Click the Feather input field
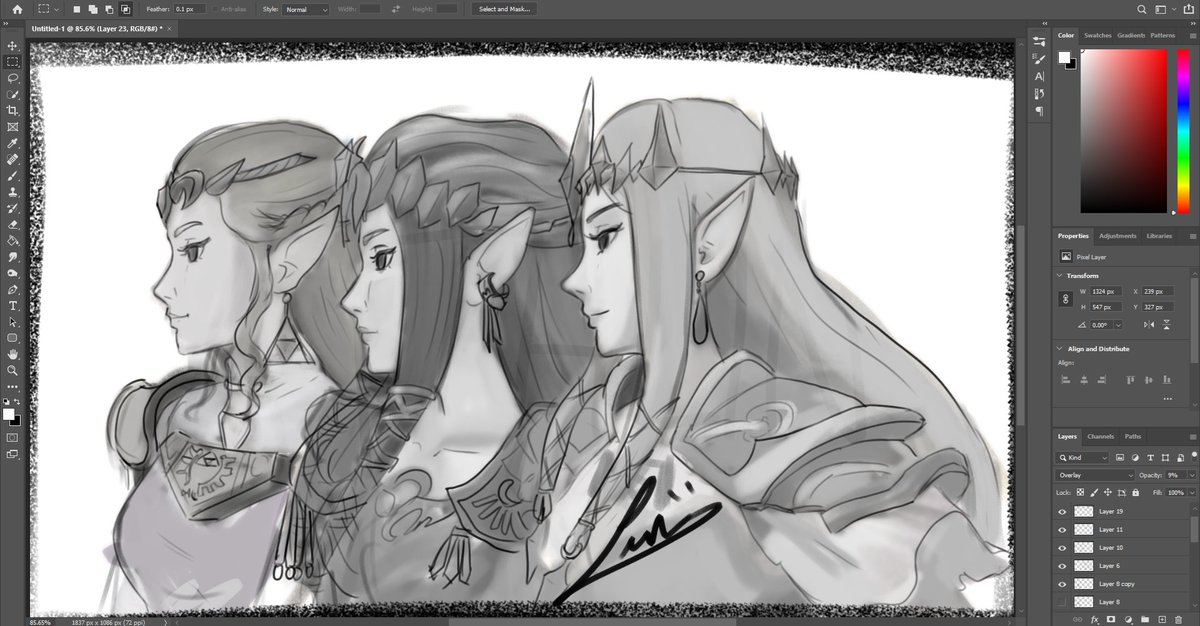Screen dimensions: 1200x626 (189, 9)
